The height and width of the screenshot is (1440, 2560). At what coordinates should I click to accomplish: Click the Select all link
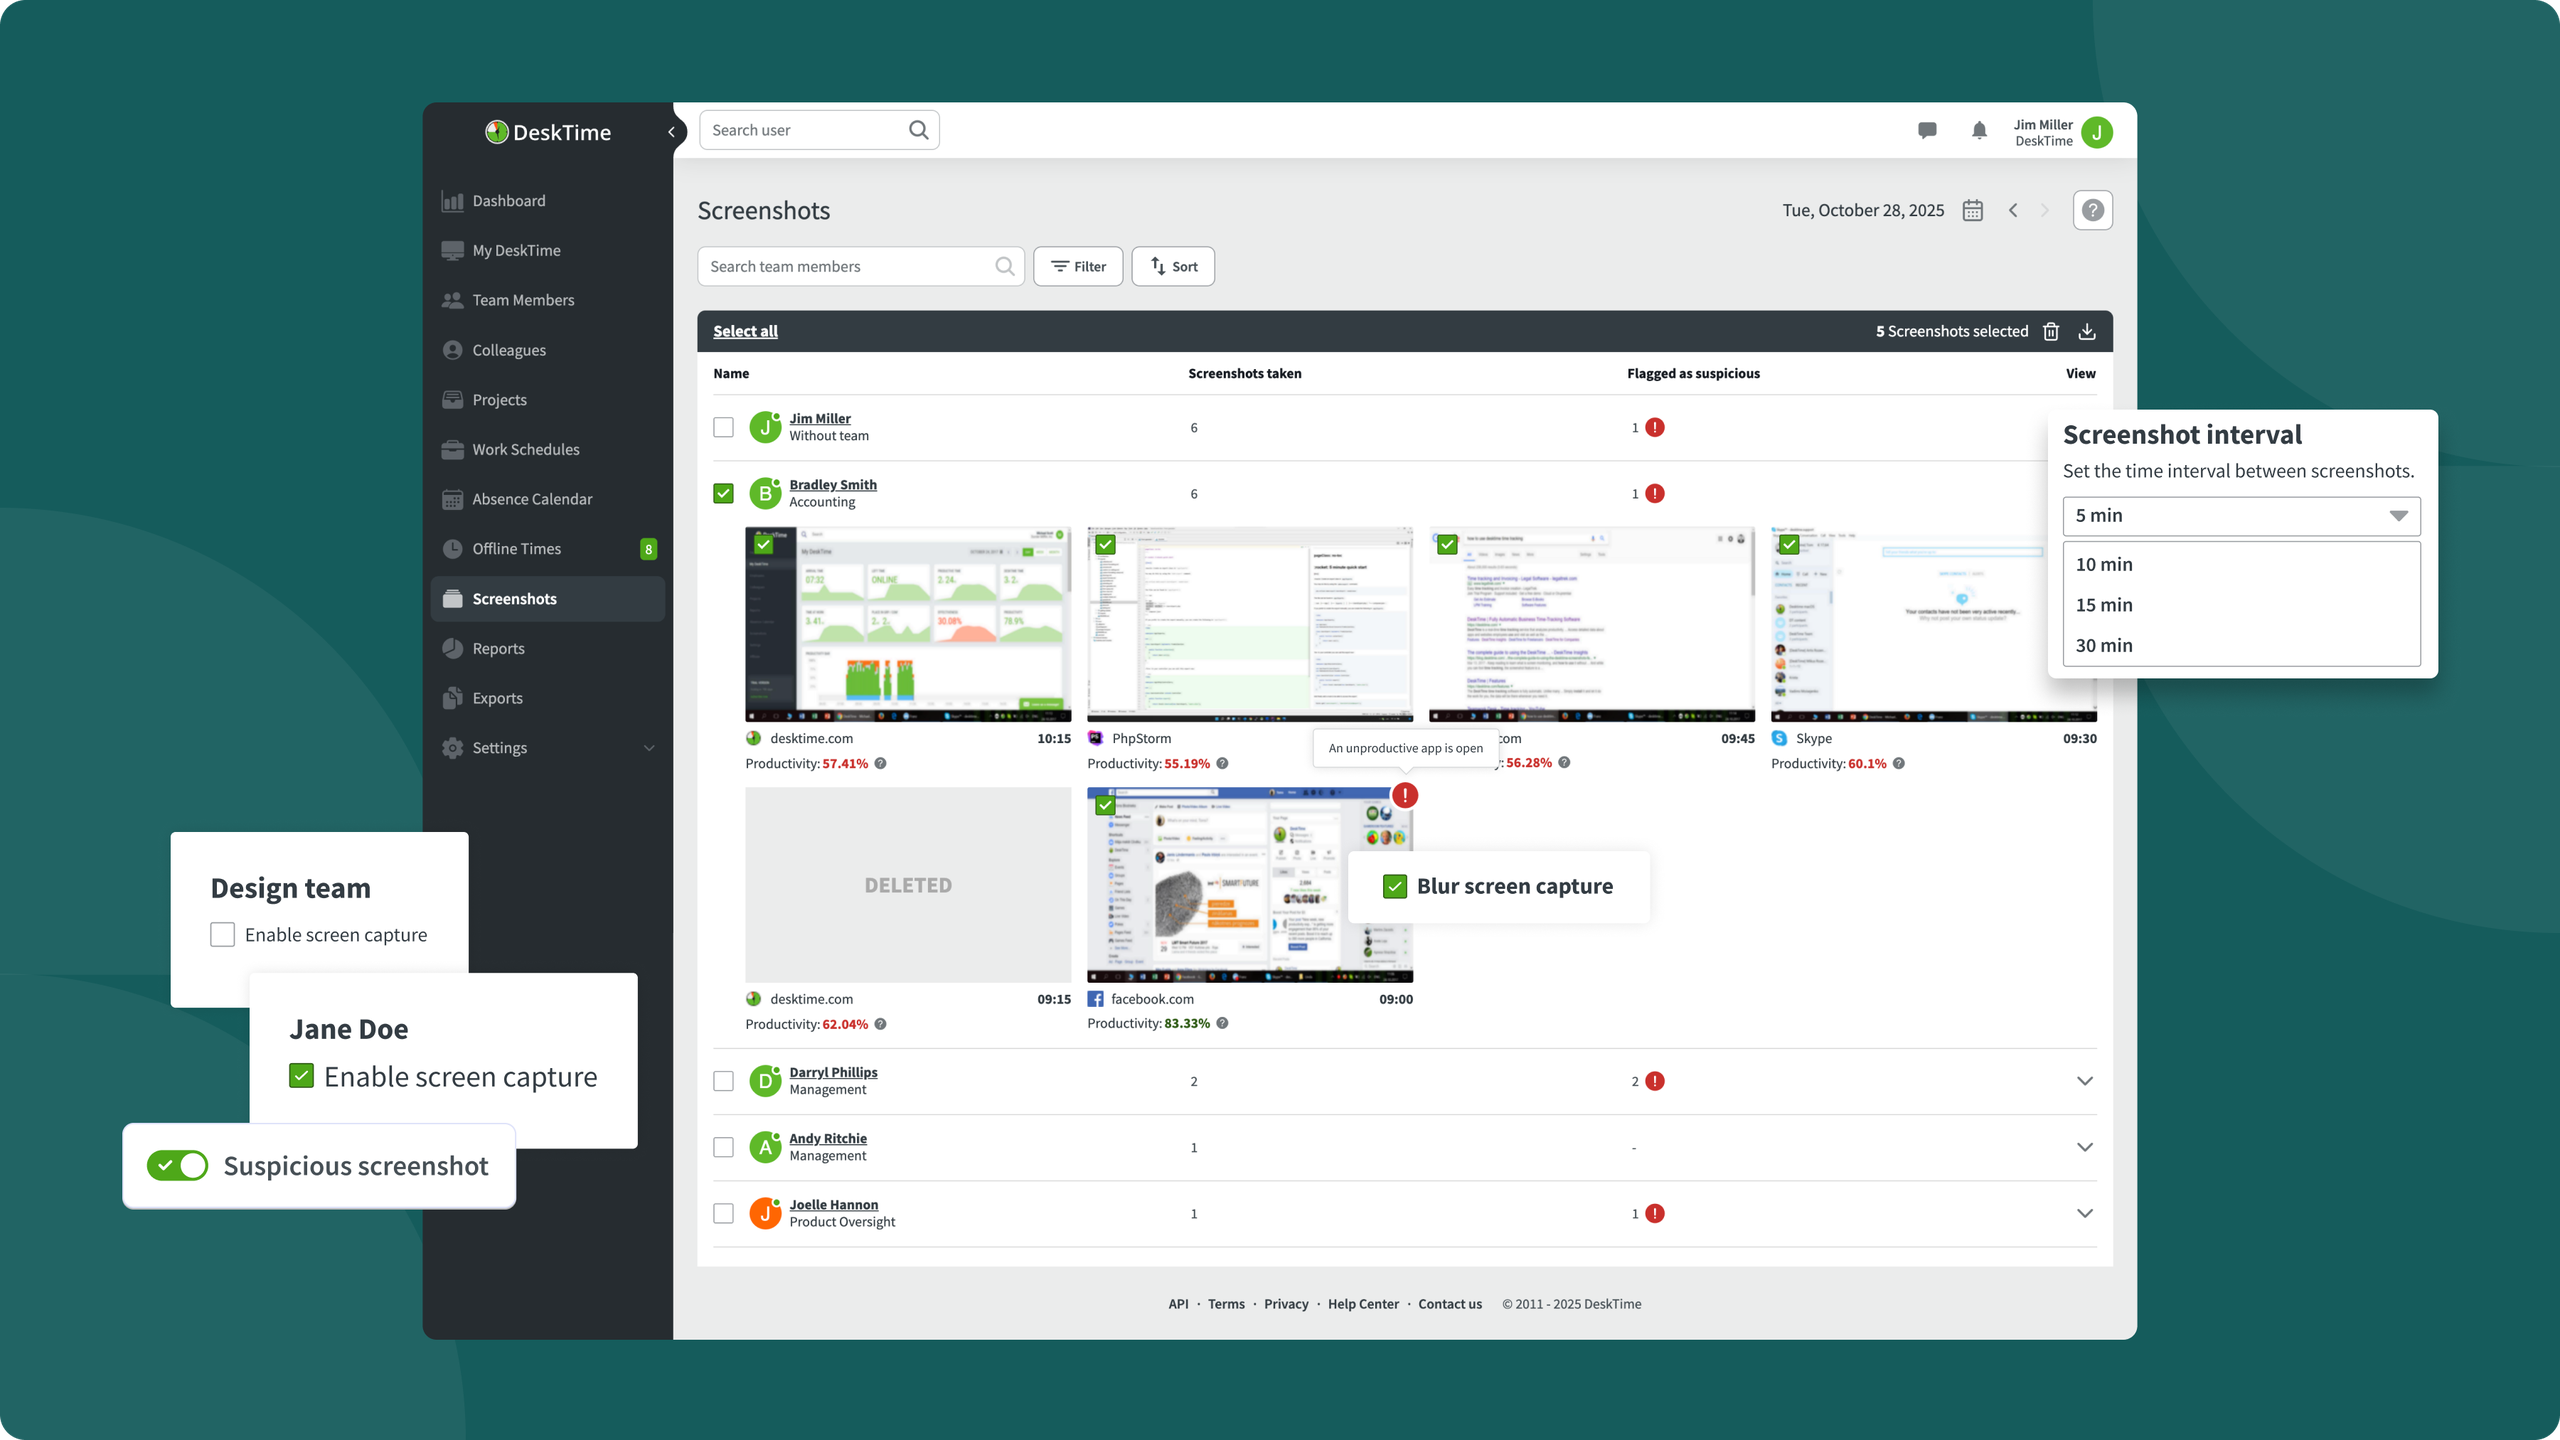coord(745,331)
